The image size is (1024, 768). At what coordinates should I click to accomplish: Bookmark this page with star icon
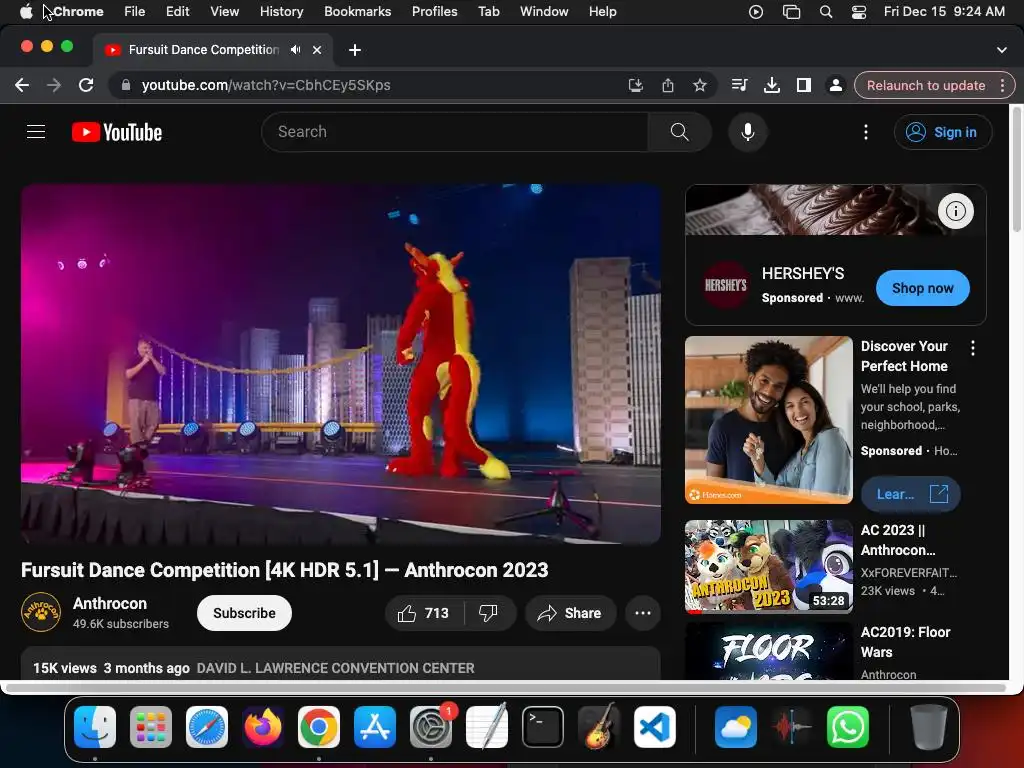[699, 85]
